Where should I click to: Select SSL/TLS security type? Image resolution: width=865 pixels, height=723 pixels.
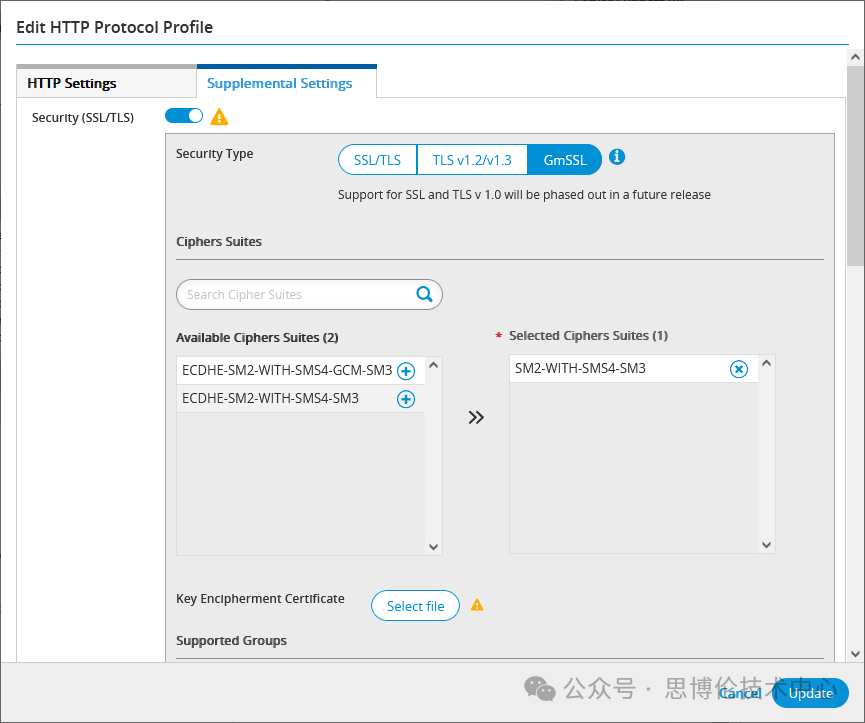coord(378,160)
